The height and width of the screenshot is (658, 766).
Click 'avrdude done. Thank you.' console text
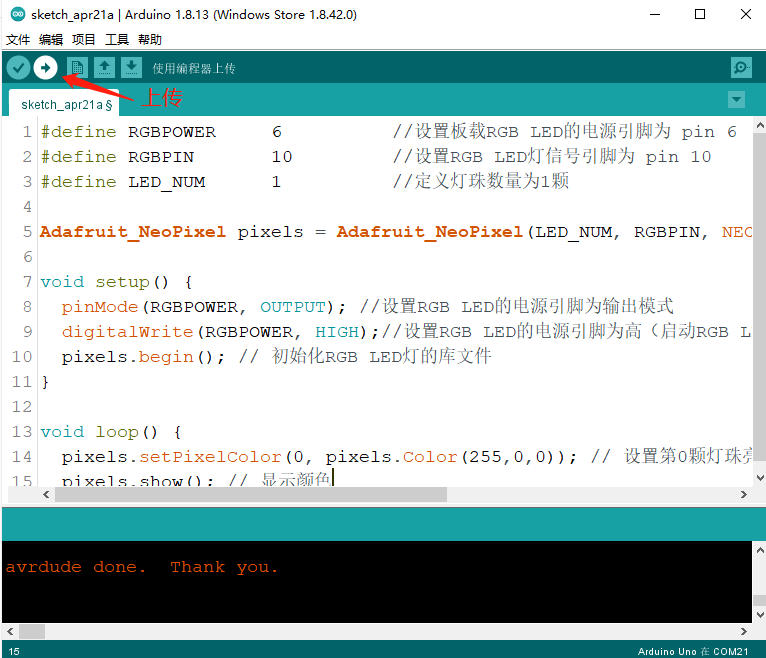pyautogui.click(x=142, y=567)
